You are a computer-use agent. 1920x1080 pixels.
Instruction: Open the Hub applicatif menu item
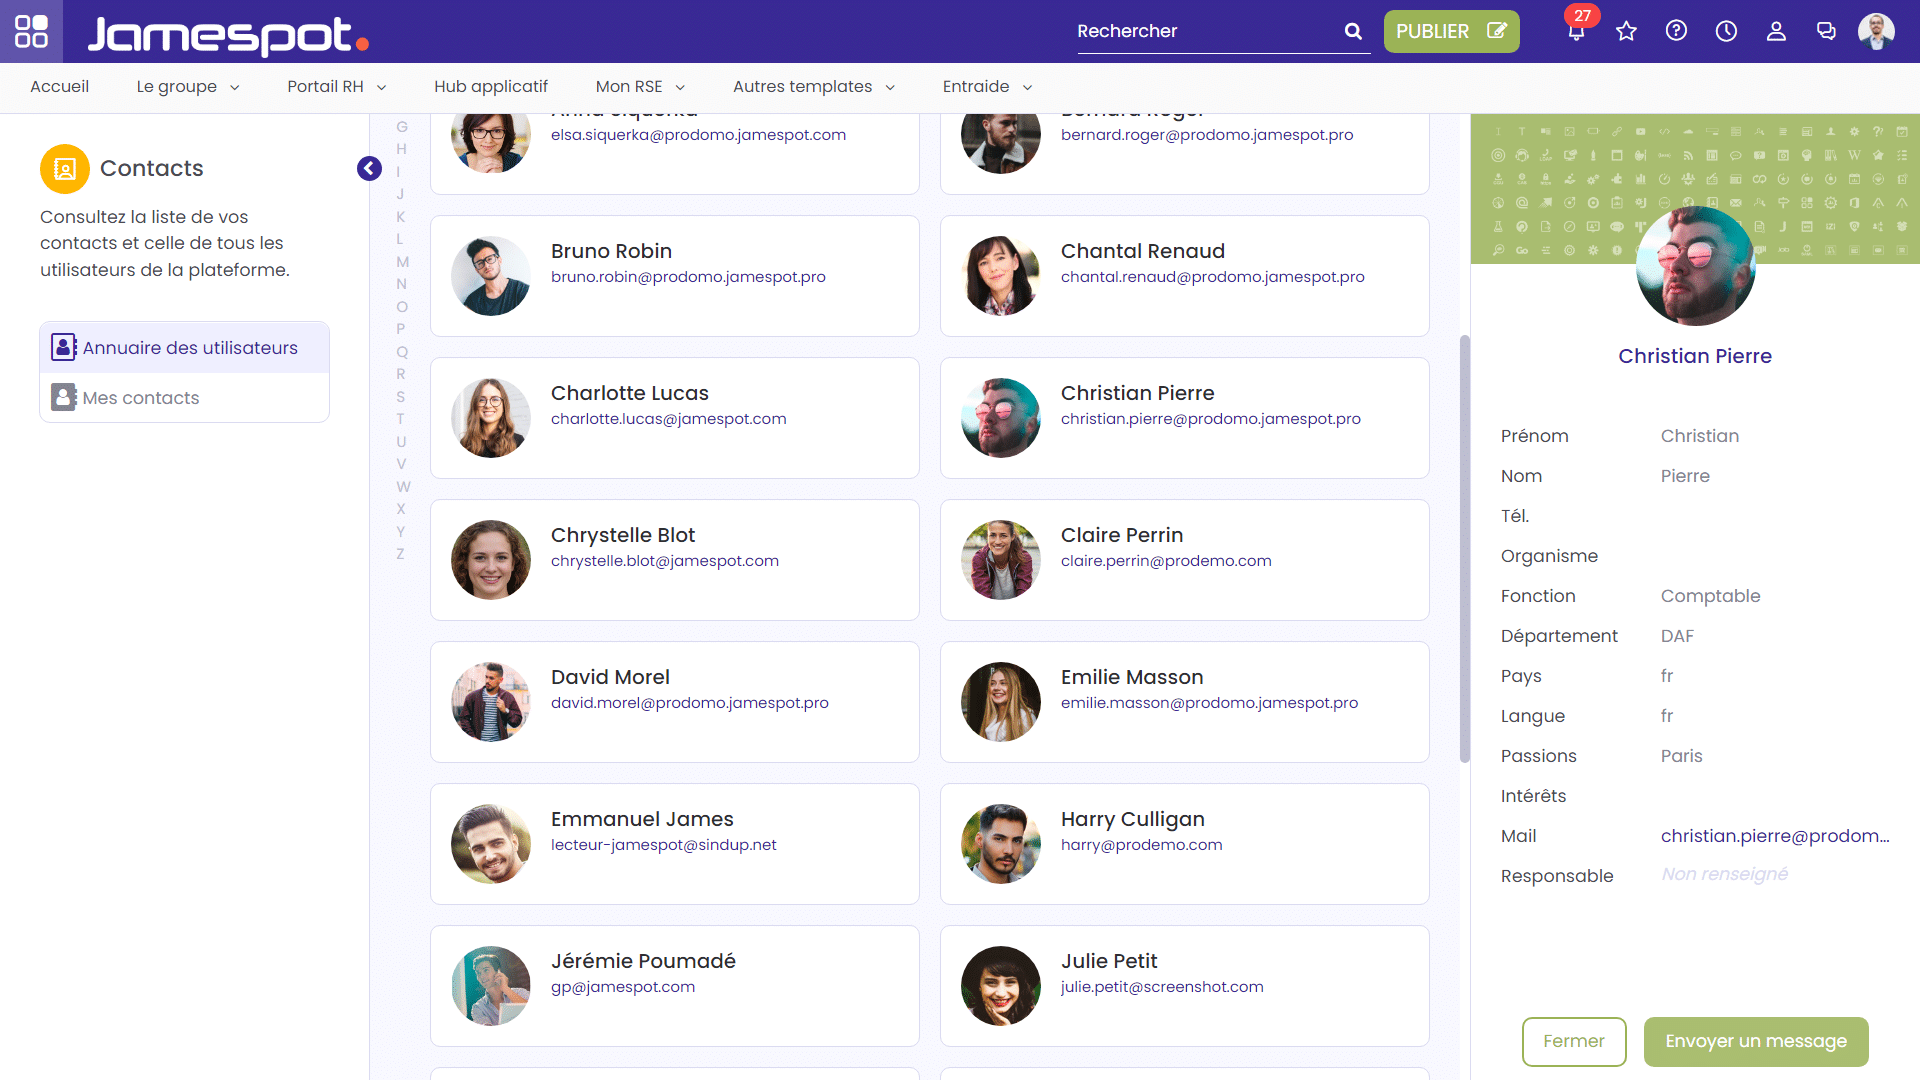tap(491, 87)
